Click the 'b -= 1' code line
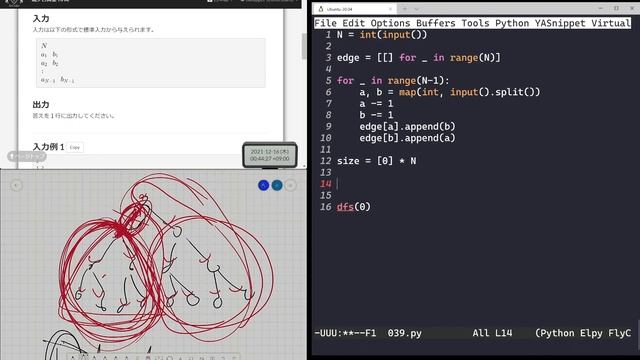This screenshot has width=640, height=360. click(x=376, y=115)
